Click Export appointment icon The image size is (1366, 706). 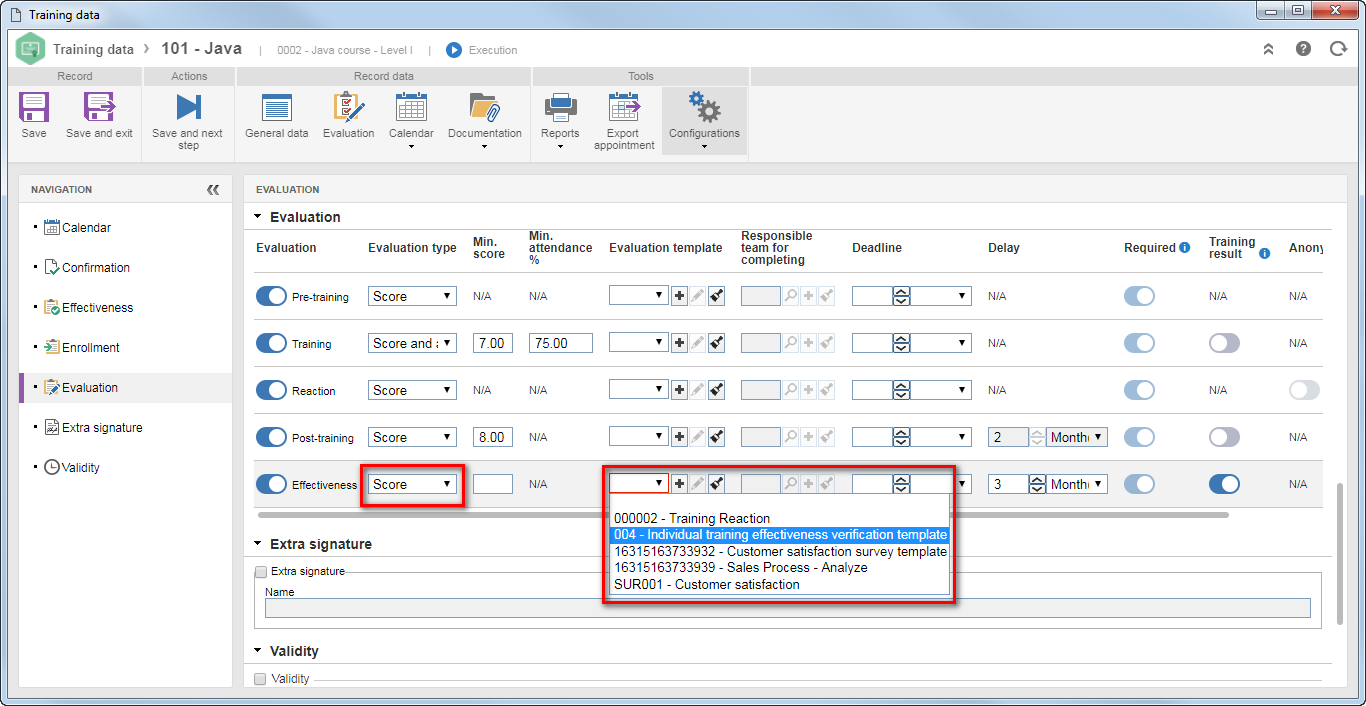624,108
